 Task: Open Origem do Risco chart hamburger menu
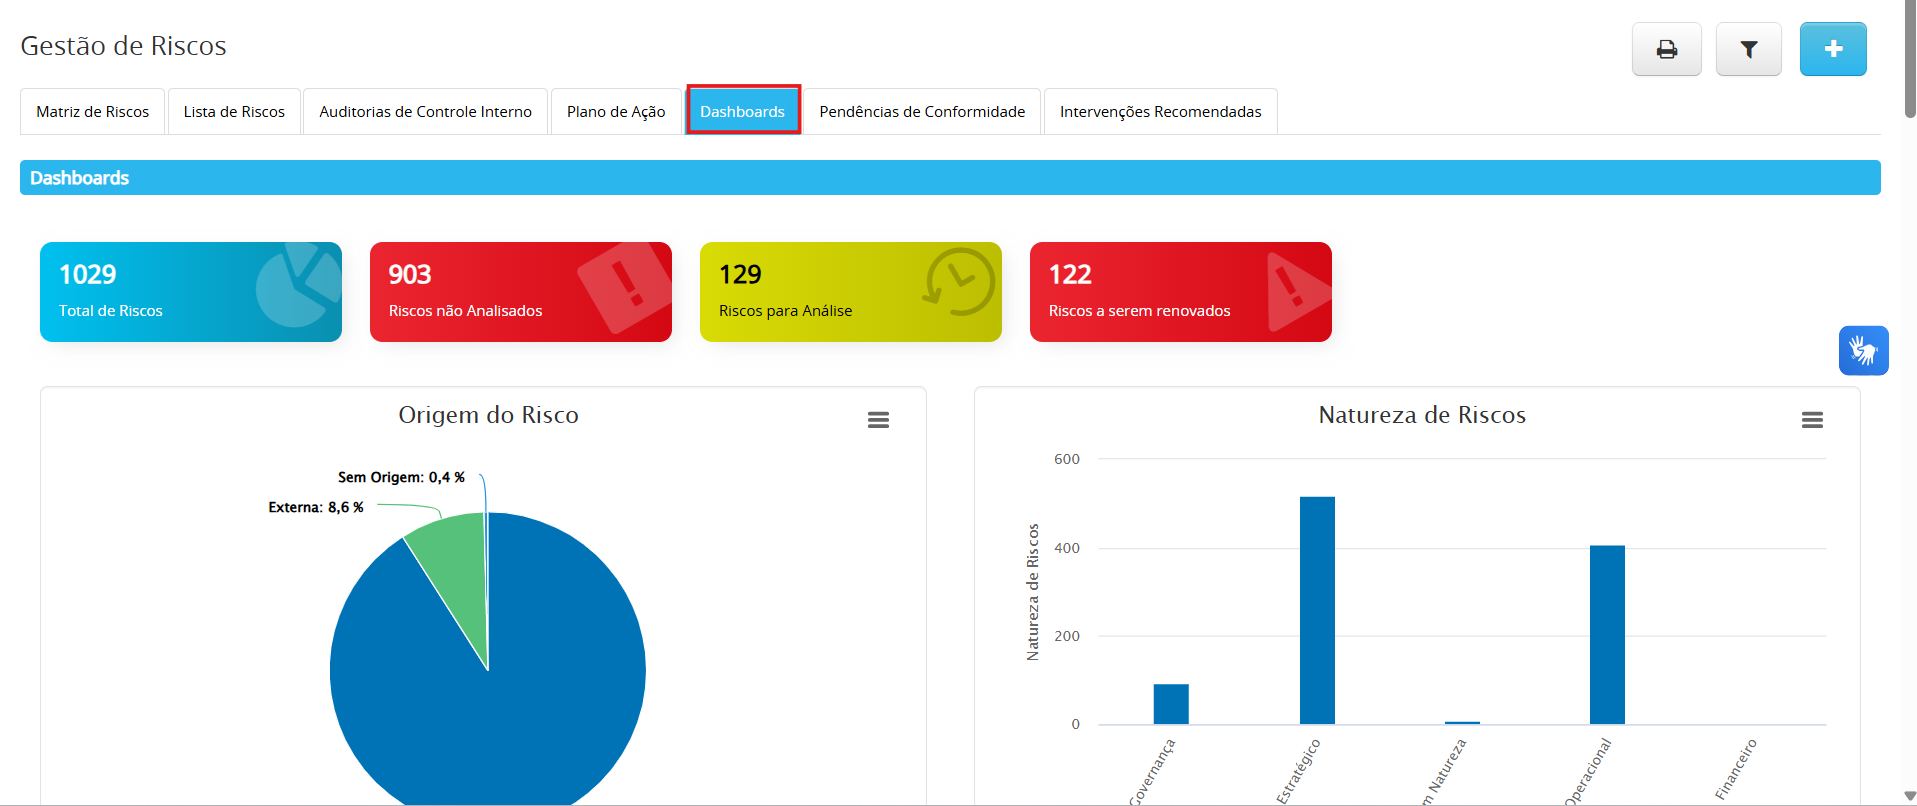point(878,420)
